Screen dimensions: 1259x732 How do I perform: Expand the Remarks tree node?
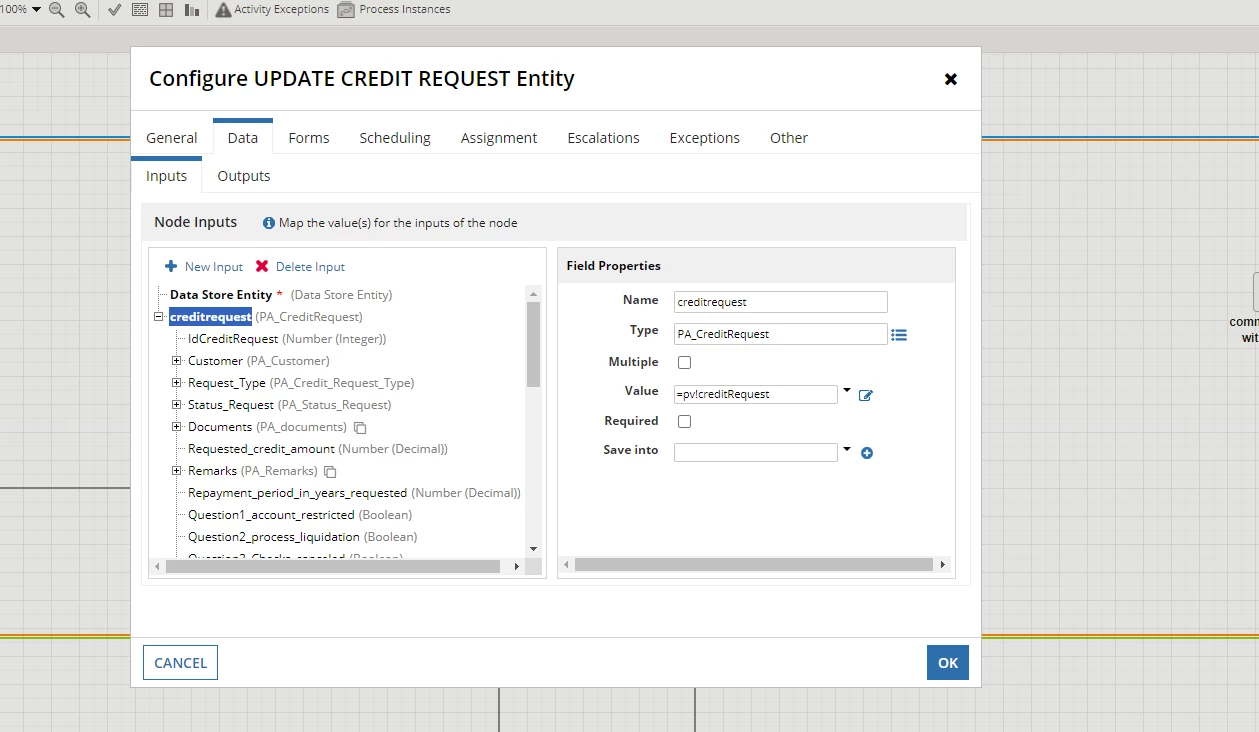point(177,471)
